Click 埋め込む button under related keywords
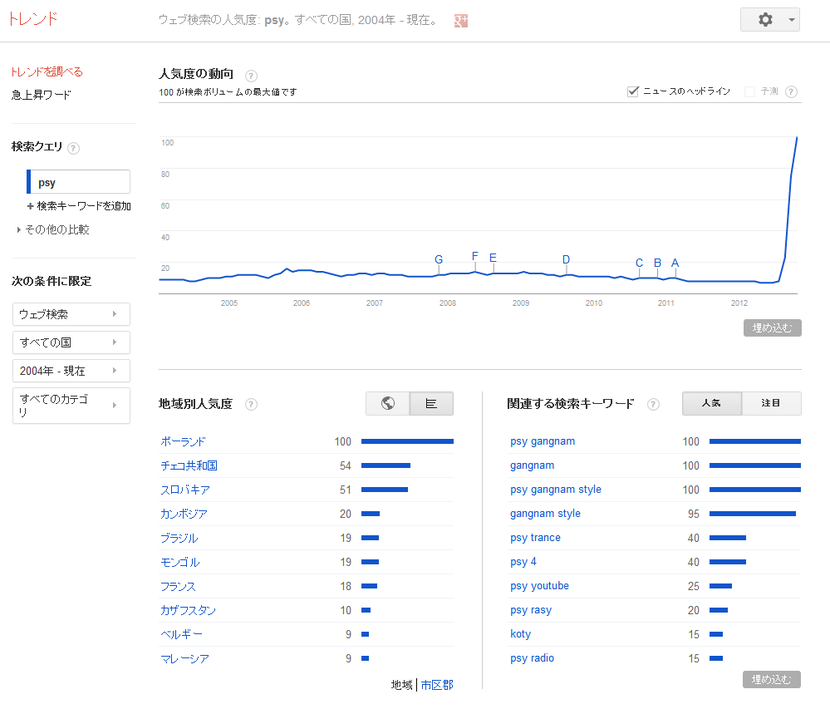 [x=772, y=679]
